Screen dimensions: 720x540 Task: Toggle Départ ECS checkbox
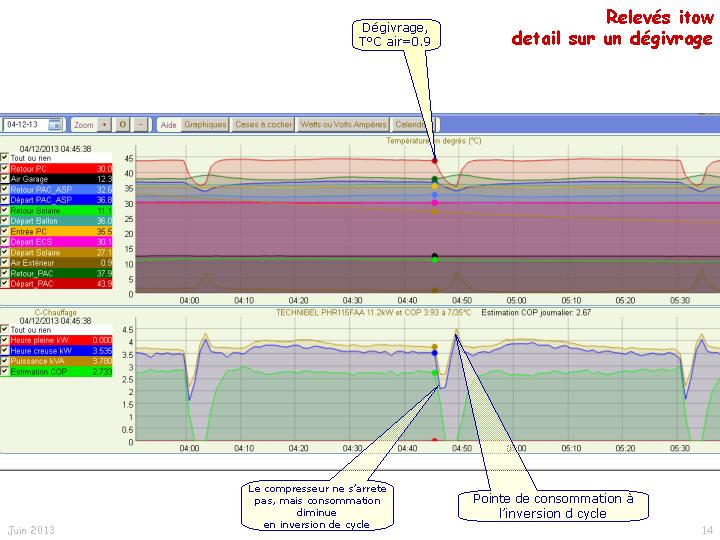coord(5,242)
